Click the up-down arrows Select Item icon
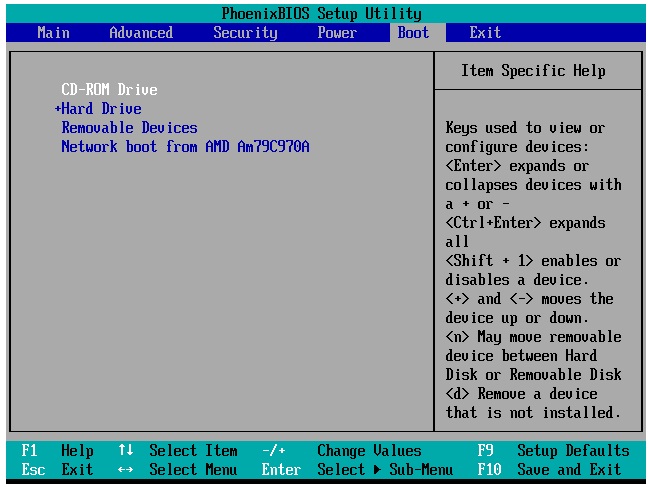The width and height of the screenshot is (648, 487). pos(125,451)
